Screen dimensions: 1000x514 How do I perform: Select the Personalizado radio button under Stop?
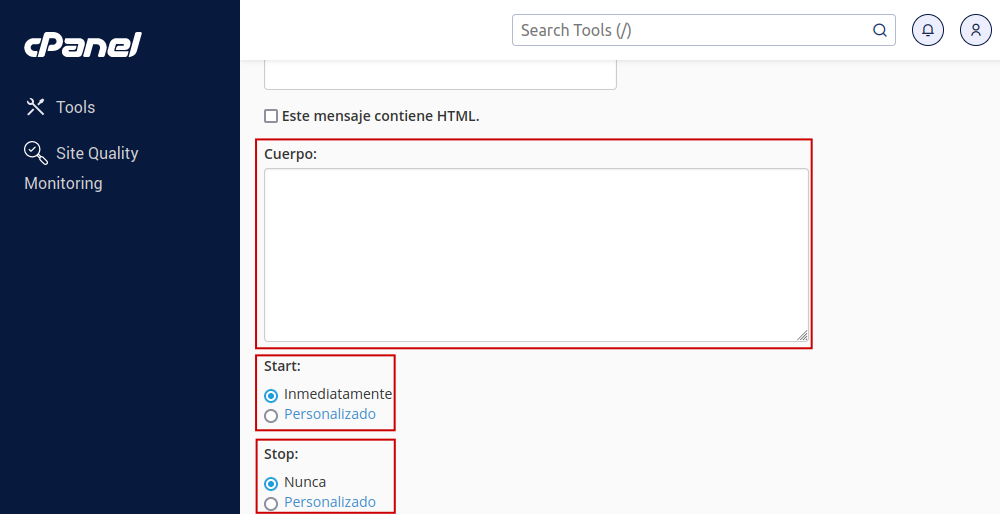(271, 503)
